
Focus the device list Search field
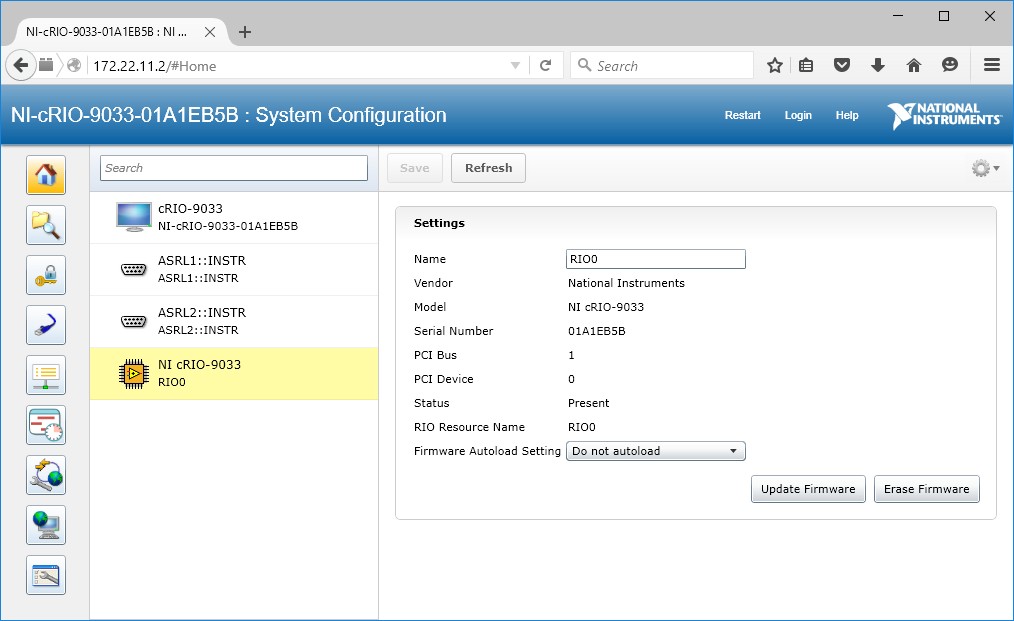234,168
